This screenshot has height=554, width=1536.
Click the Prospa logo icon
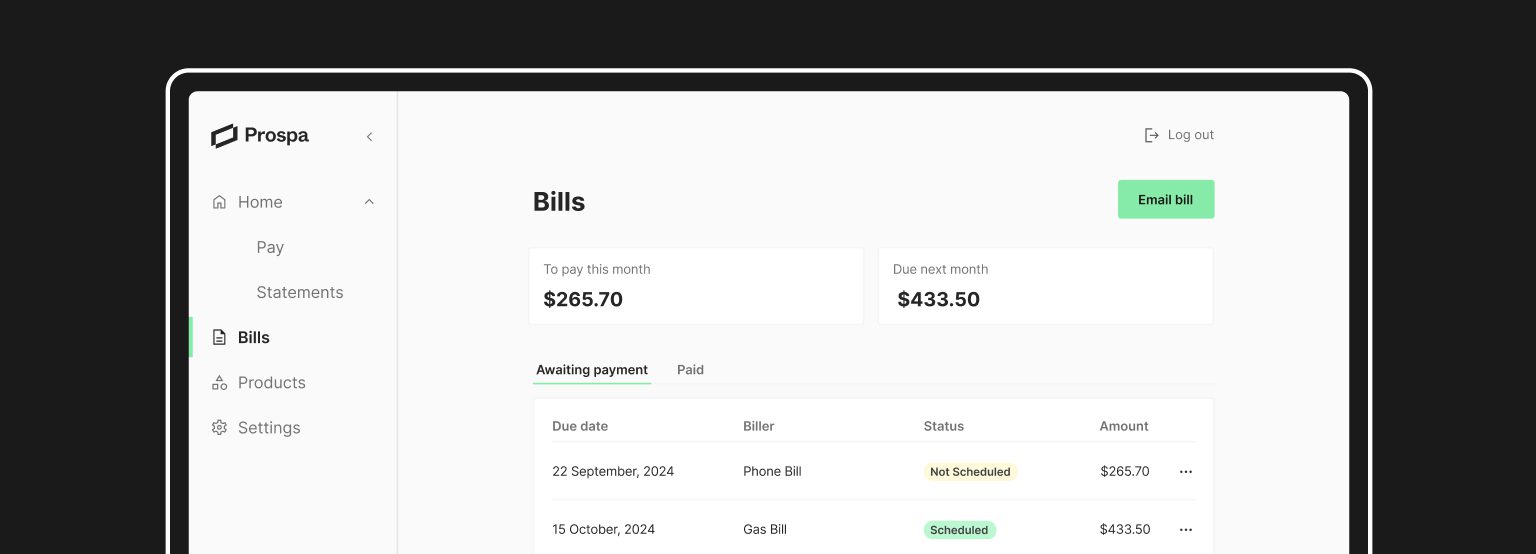click(224, 136)
